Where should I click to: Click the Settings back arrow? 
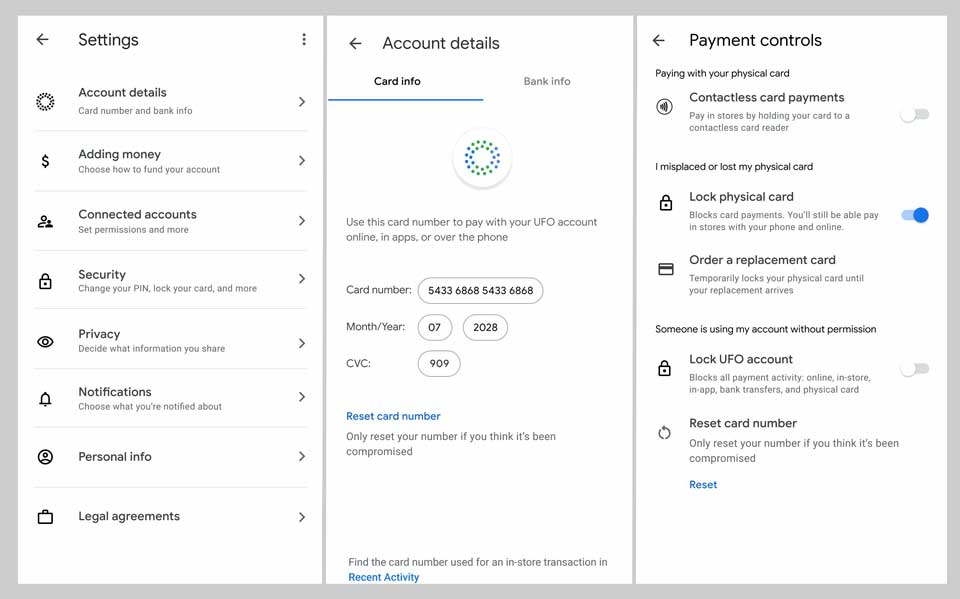pos(42,40)
